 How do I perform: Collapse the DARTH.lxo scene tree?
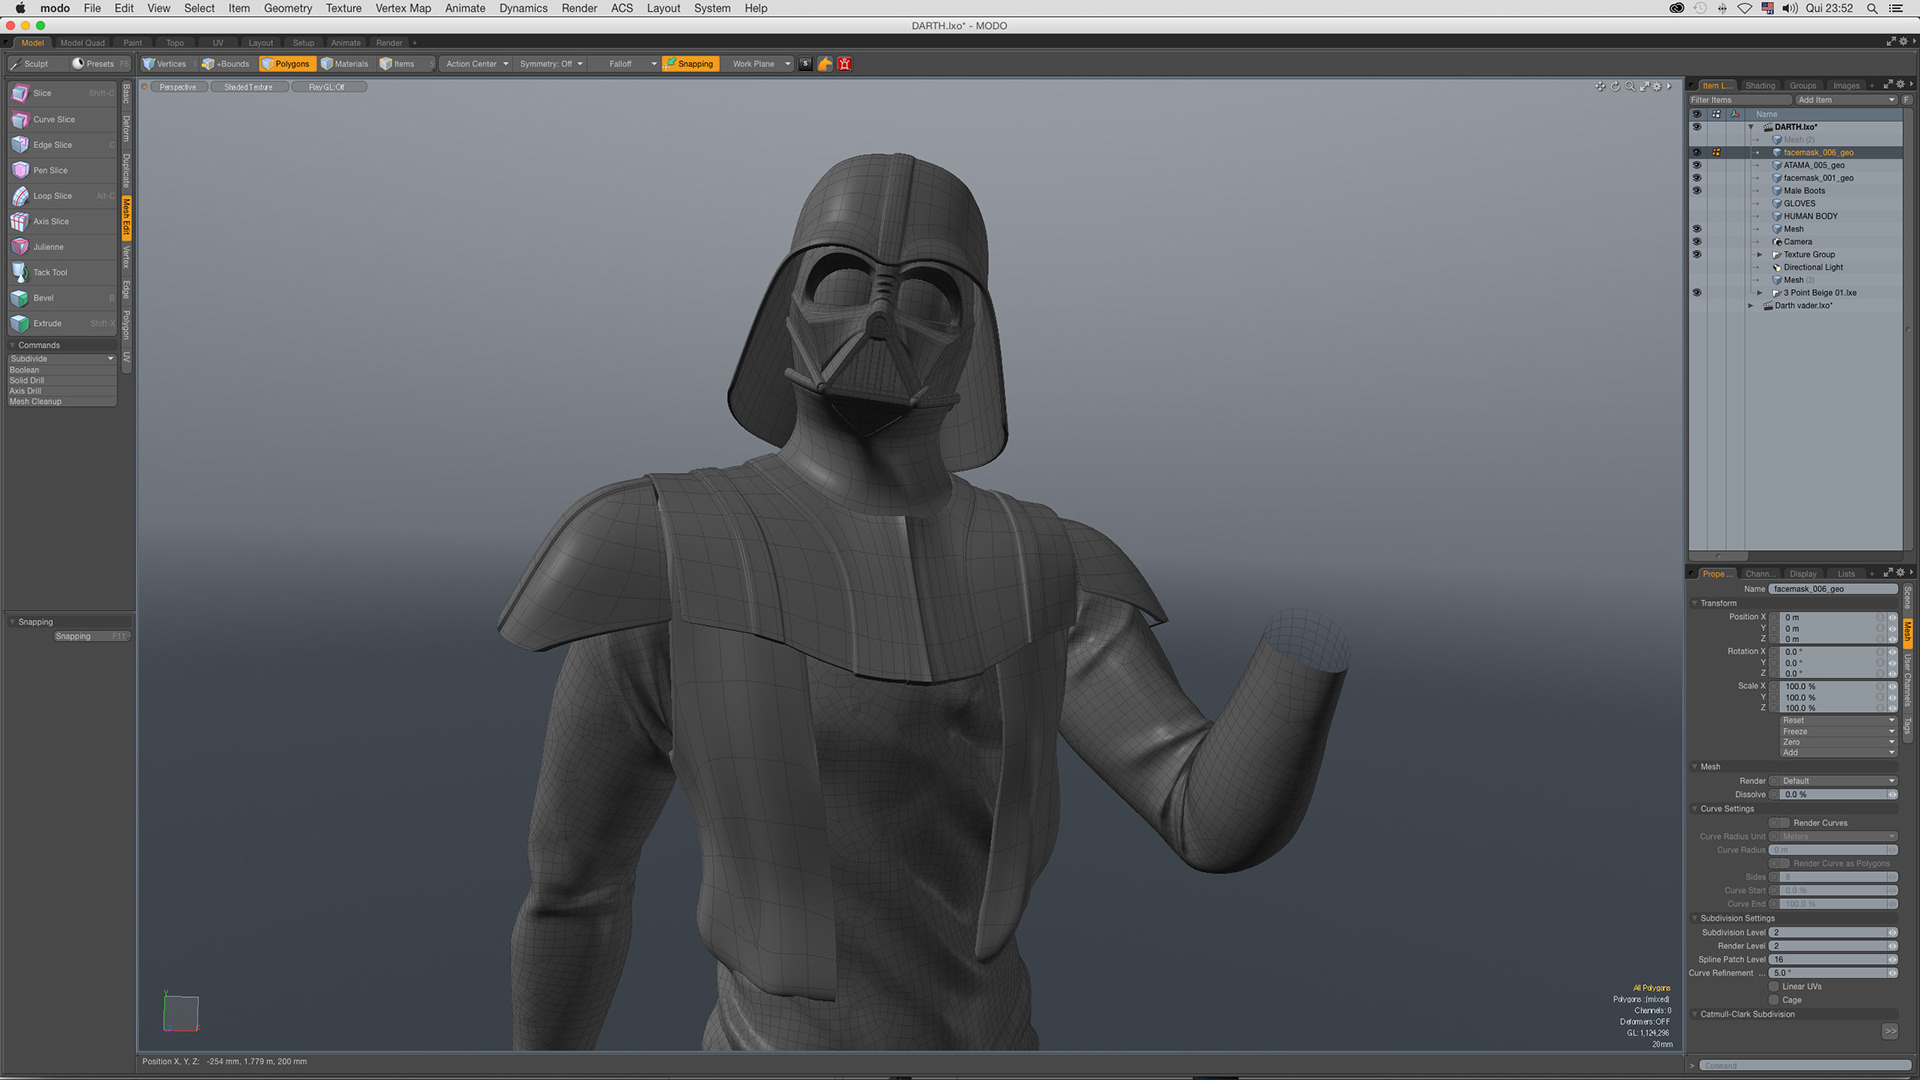point(1751,127)
